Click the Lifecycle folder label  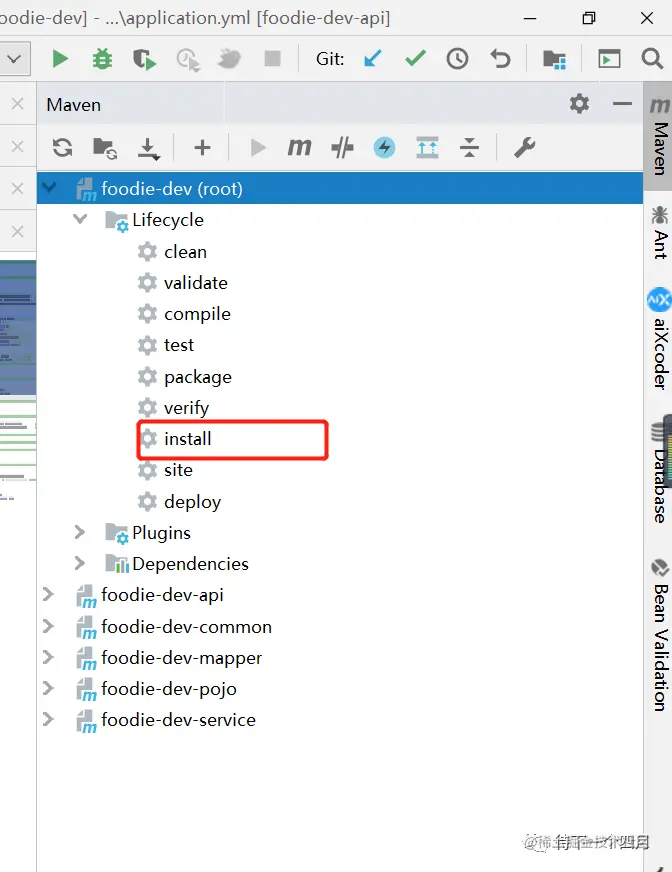click(x=168, y=220)
